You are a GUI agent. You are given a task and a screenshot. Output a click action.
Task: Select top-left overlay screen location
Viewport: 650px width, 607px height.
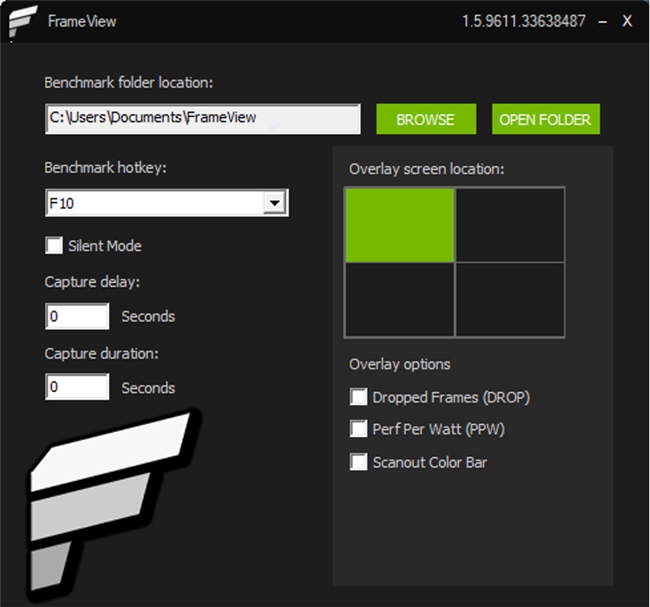(x=400, y=225)
